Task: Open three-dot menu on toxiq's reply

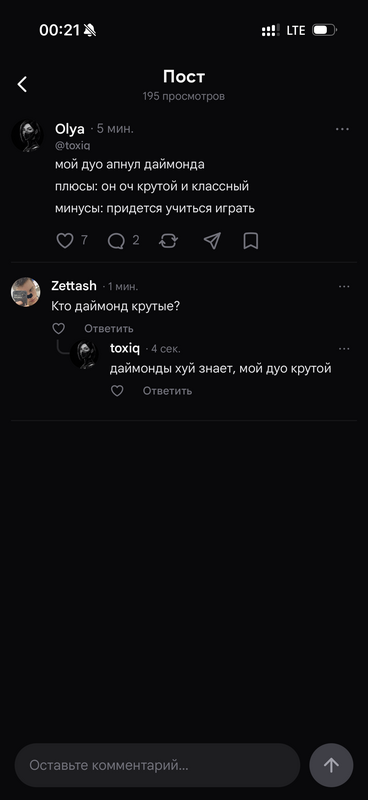Action: [345, 349]
